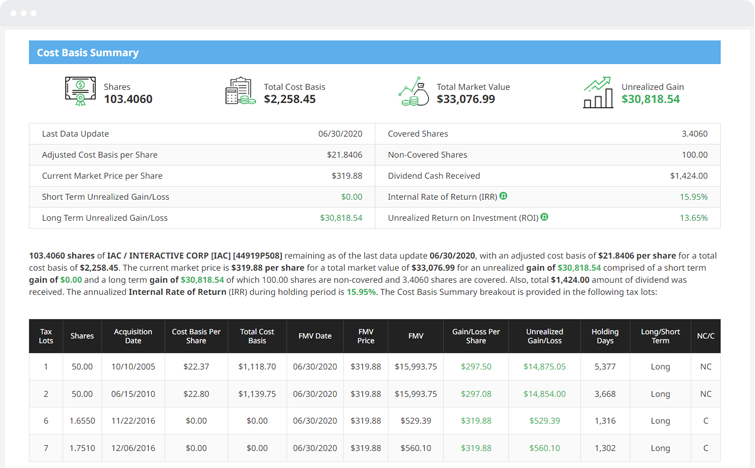755x468 pixels.
Task: Click the Total Market Value money bag icon
Action: (413, 92)
